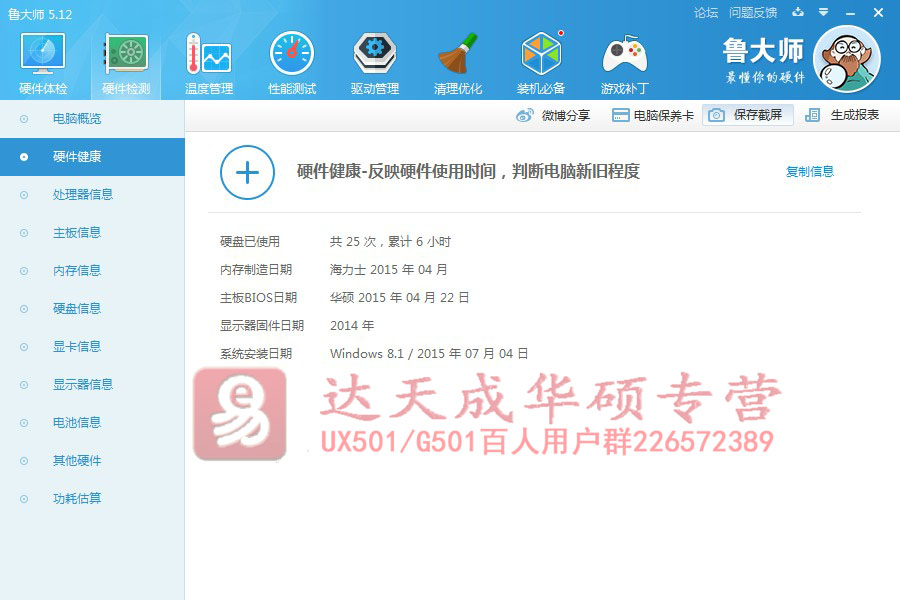Click the radio dot beside 主板信息
The image size is (900, 600).
24,233
